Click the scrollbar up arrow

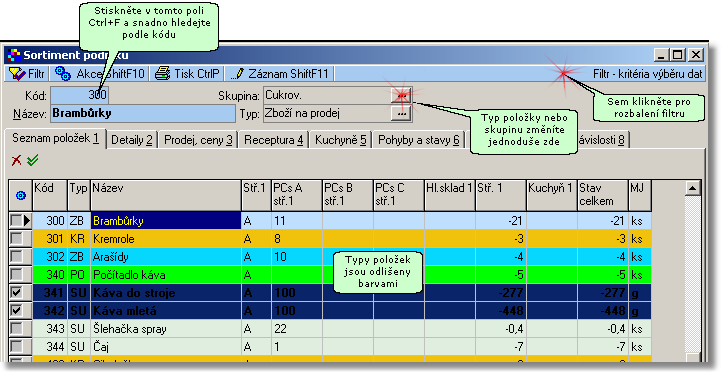692,188
